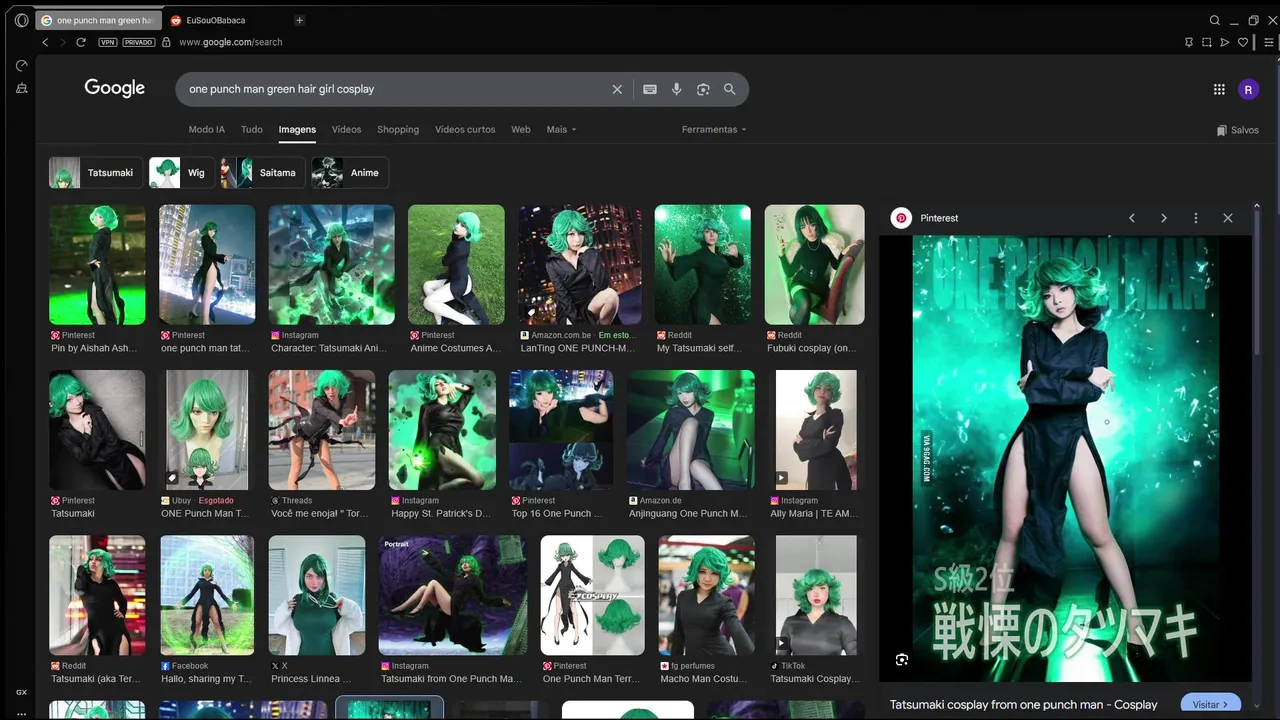
Task: Open the preview panel three-dot menu
Action: point(1196,218)
